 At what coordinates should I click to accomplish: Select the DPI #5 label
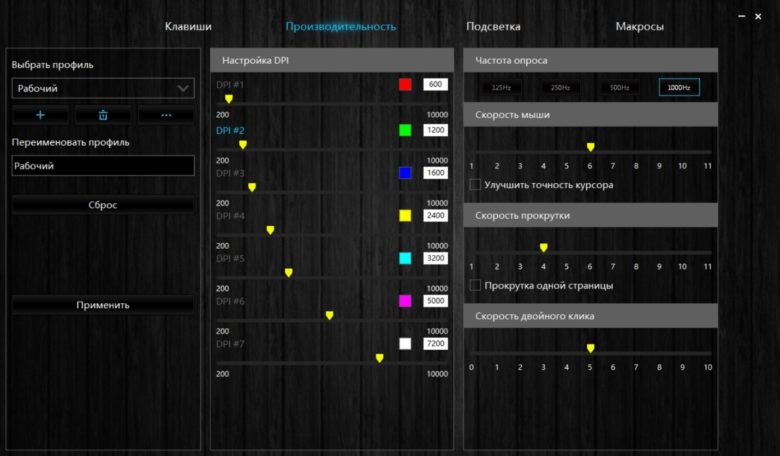(x=230, y=259)
